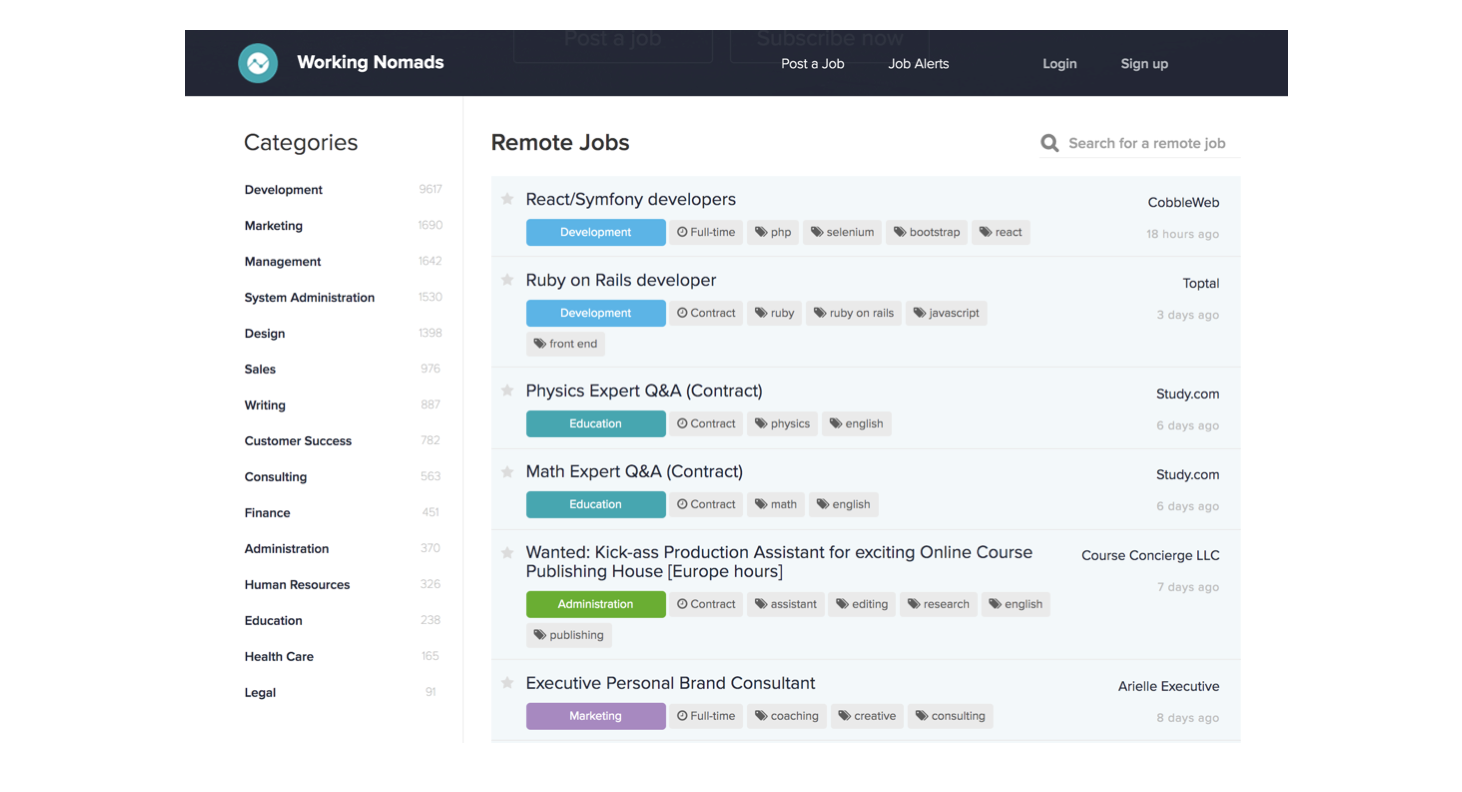Click Development badge on React/Symfony job
The image size is (1462, 792).
pyautogui.click(x=596, y=232)
